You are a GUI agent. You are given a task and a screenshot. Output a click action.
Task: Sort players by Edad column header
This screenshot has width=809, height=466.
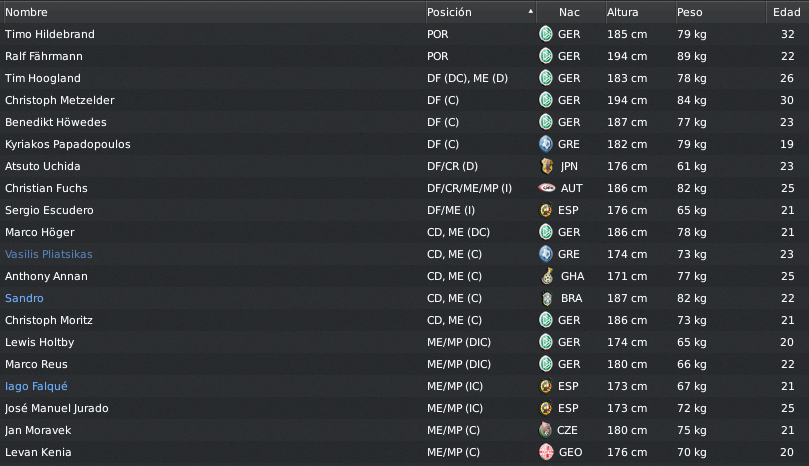click(787, 12)
